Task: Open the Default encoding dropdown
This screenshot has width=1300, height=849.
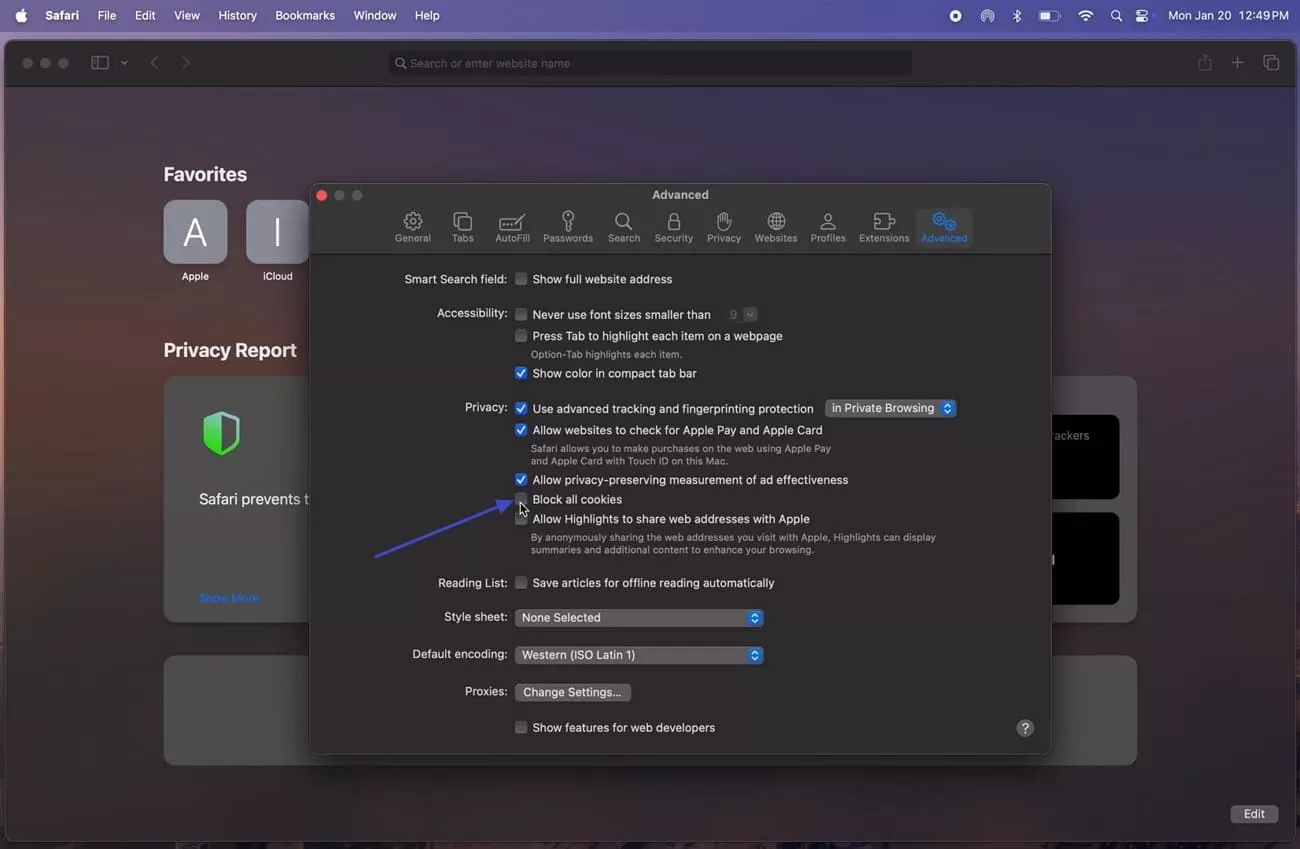Action: click(638, 654)
